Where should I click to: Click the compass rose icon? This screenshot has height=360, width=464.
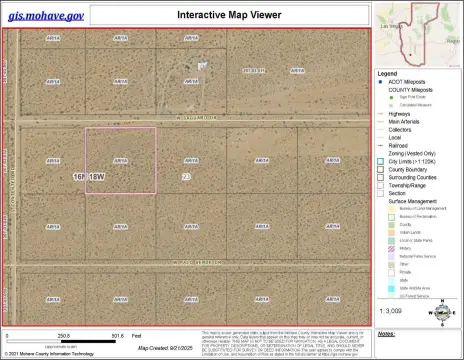[442, 313]
